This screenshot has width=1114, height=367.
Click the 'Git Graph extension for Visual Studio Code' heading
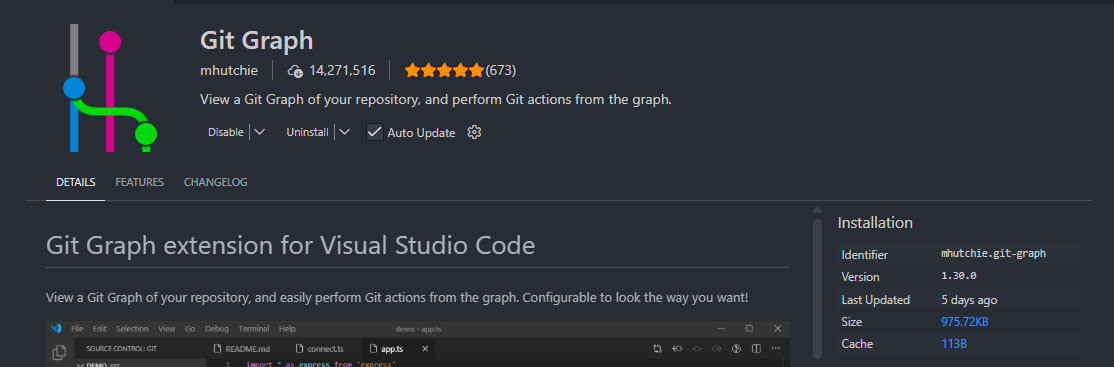click(x=290, y=246)
